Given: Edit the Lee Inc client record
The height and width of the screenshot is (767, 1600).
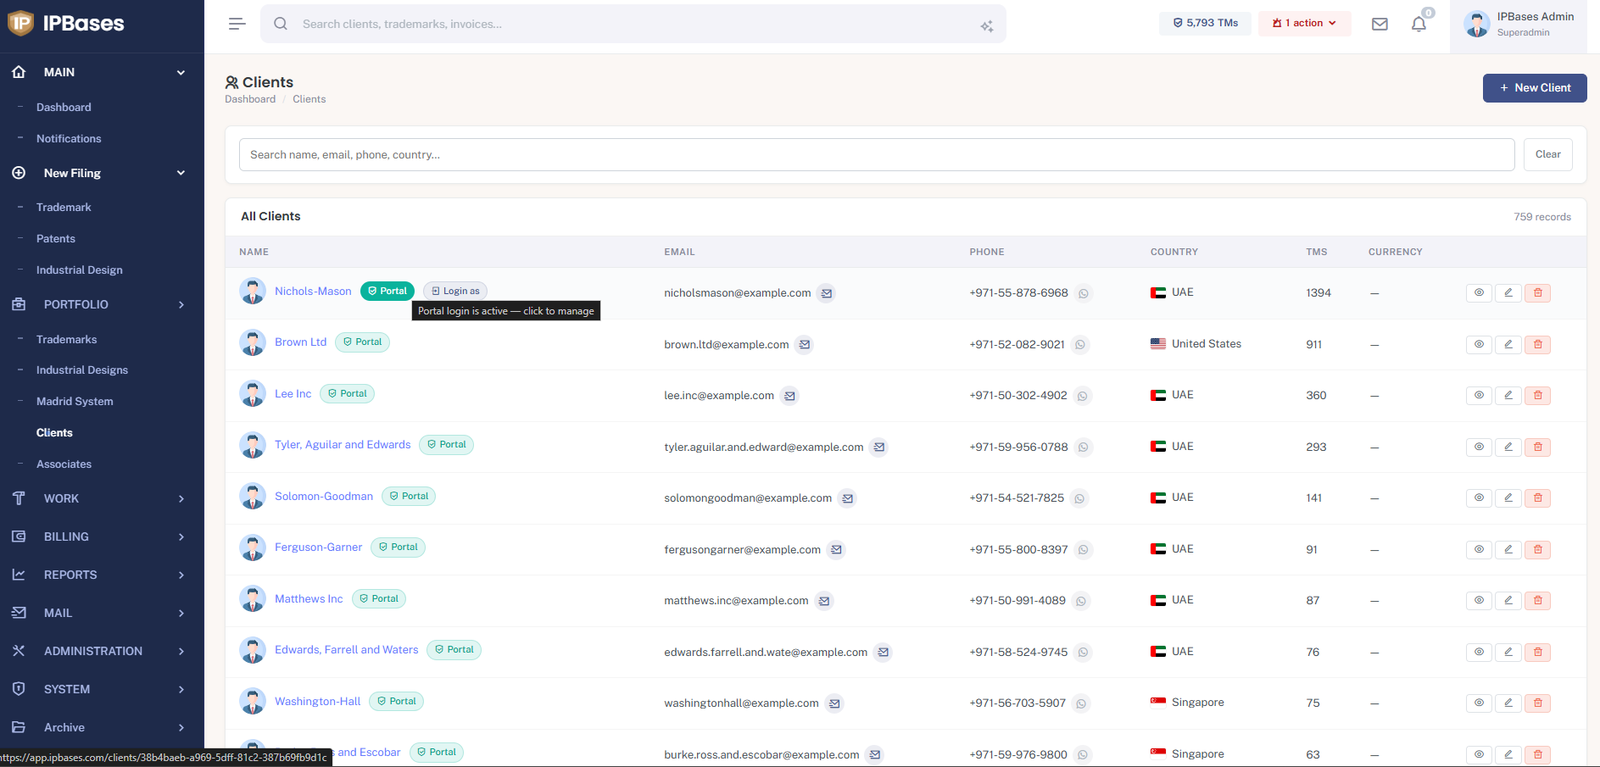Looking at the screenshot, I should coord(1508,395).
